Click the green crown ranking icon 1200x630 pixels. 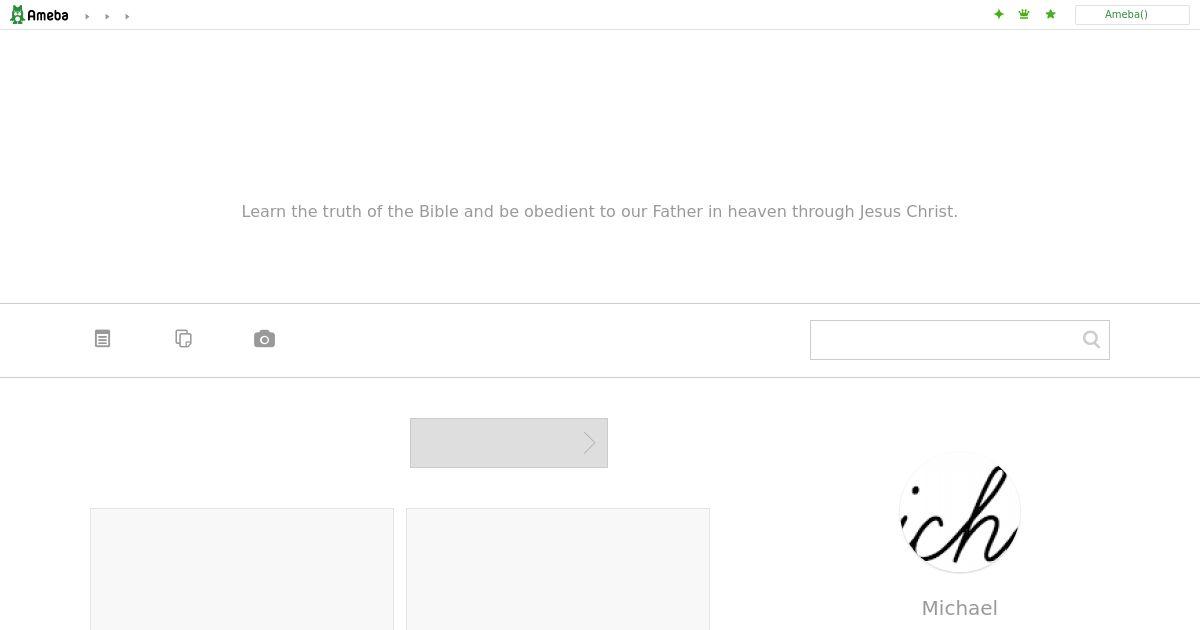click(x=1024, y=14)
